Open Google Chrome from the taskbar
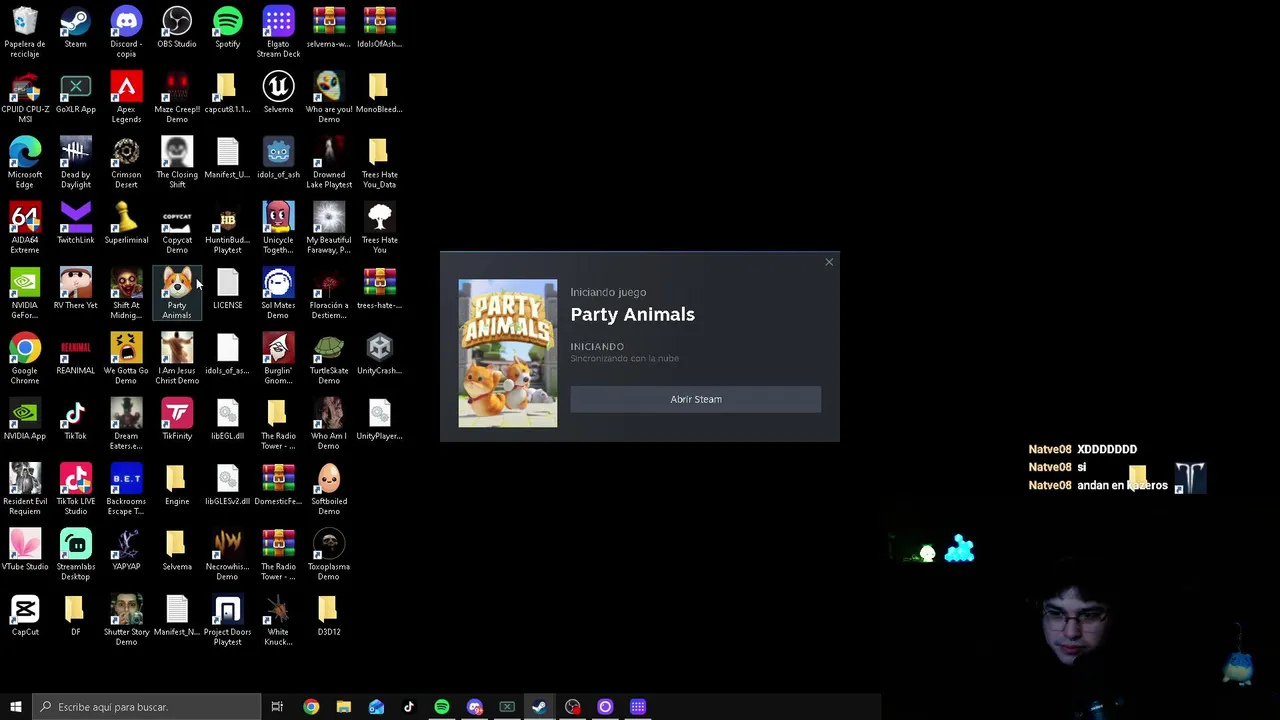Viewport: 1280px width, 720px height. [x=311, y=707]
